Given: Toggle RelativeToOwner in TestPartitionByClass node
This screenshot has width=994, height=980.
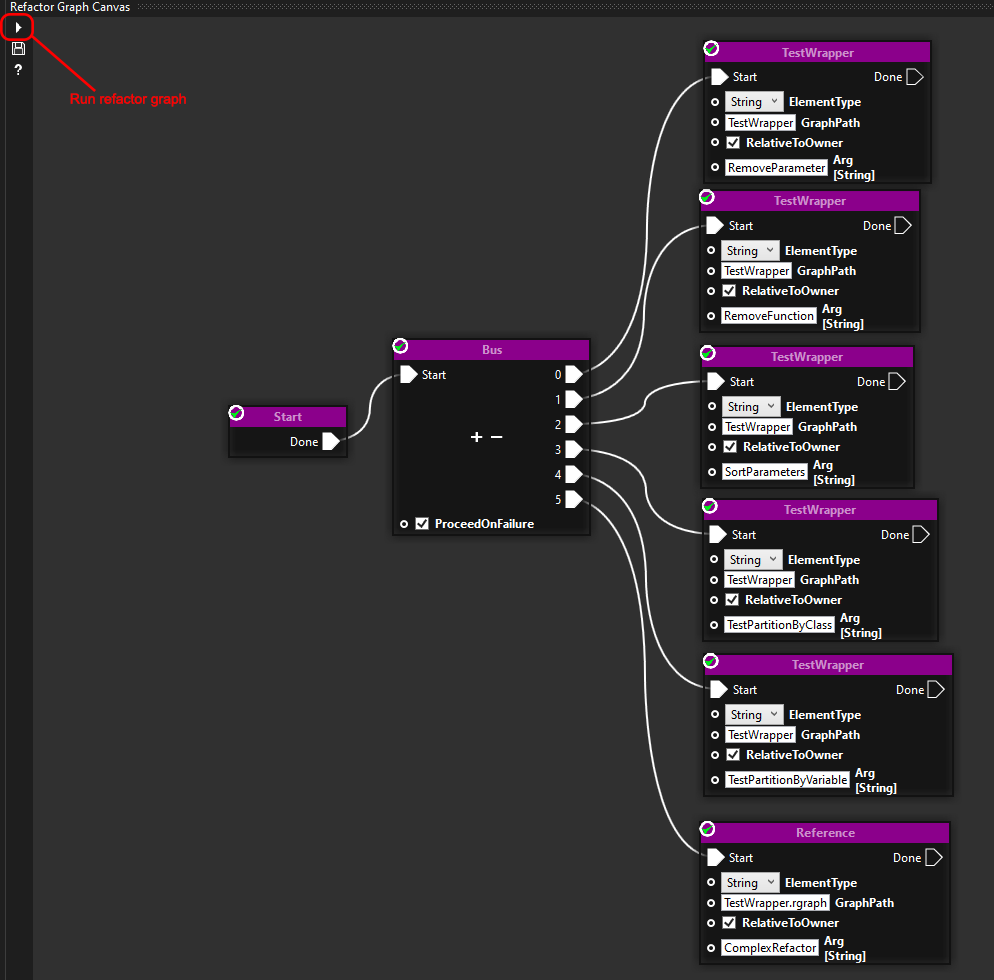Looking at the screenshot, I should [x=732, y=600].
